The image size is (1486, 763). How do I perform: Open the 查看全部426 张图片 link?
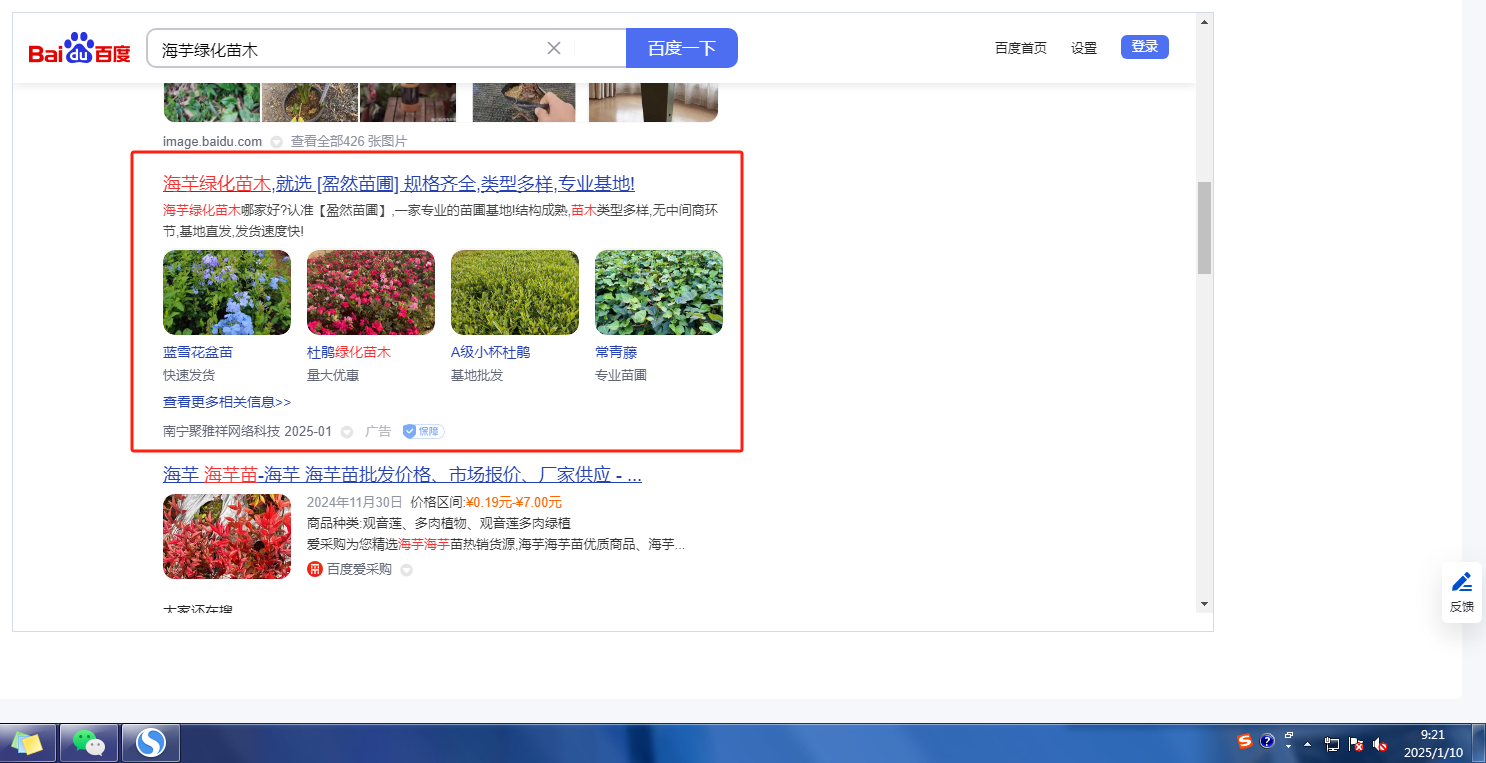click(349, 142)
